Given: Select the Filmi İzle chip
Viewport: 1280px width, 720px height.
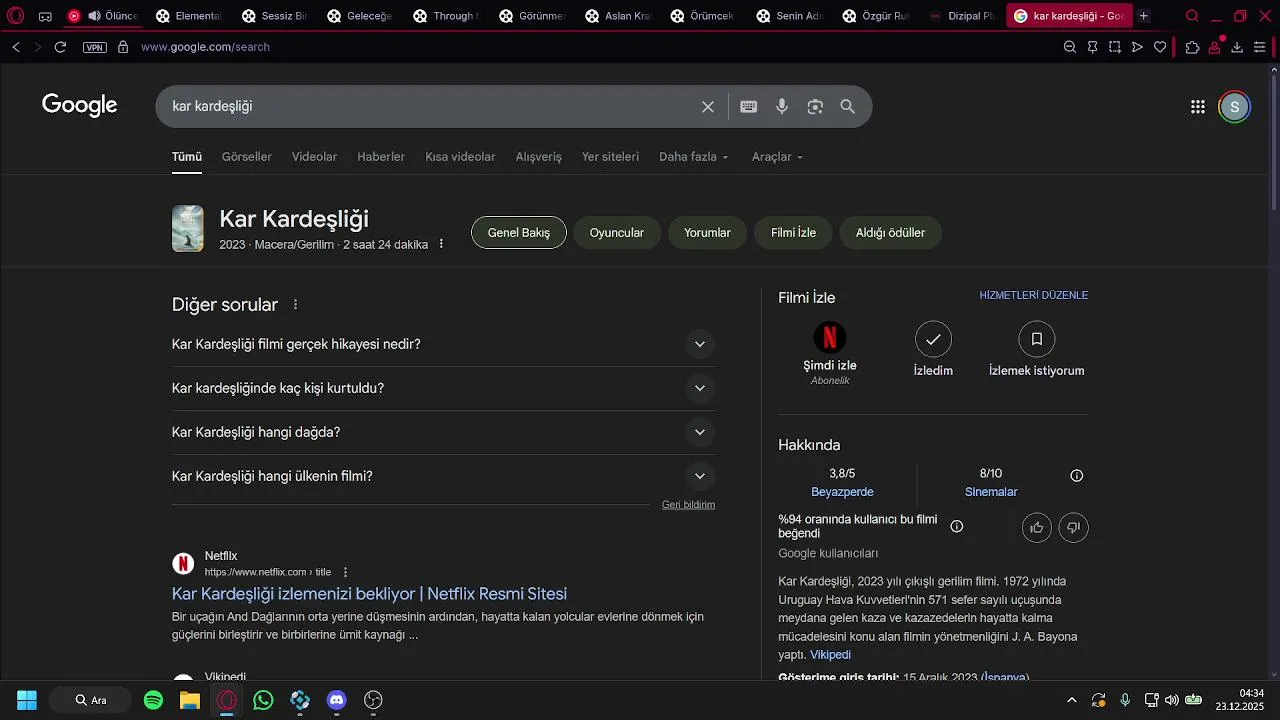Looking at the screenshot, I should click(793, 233).
